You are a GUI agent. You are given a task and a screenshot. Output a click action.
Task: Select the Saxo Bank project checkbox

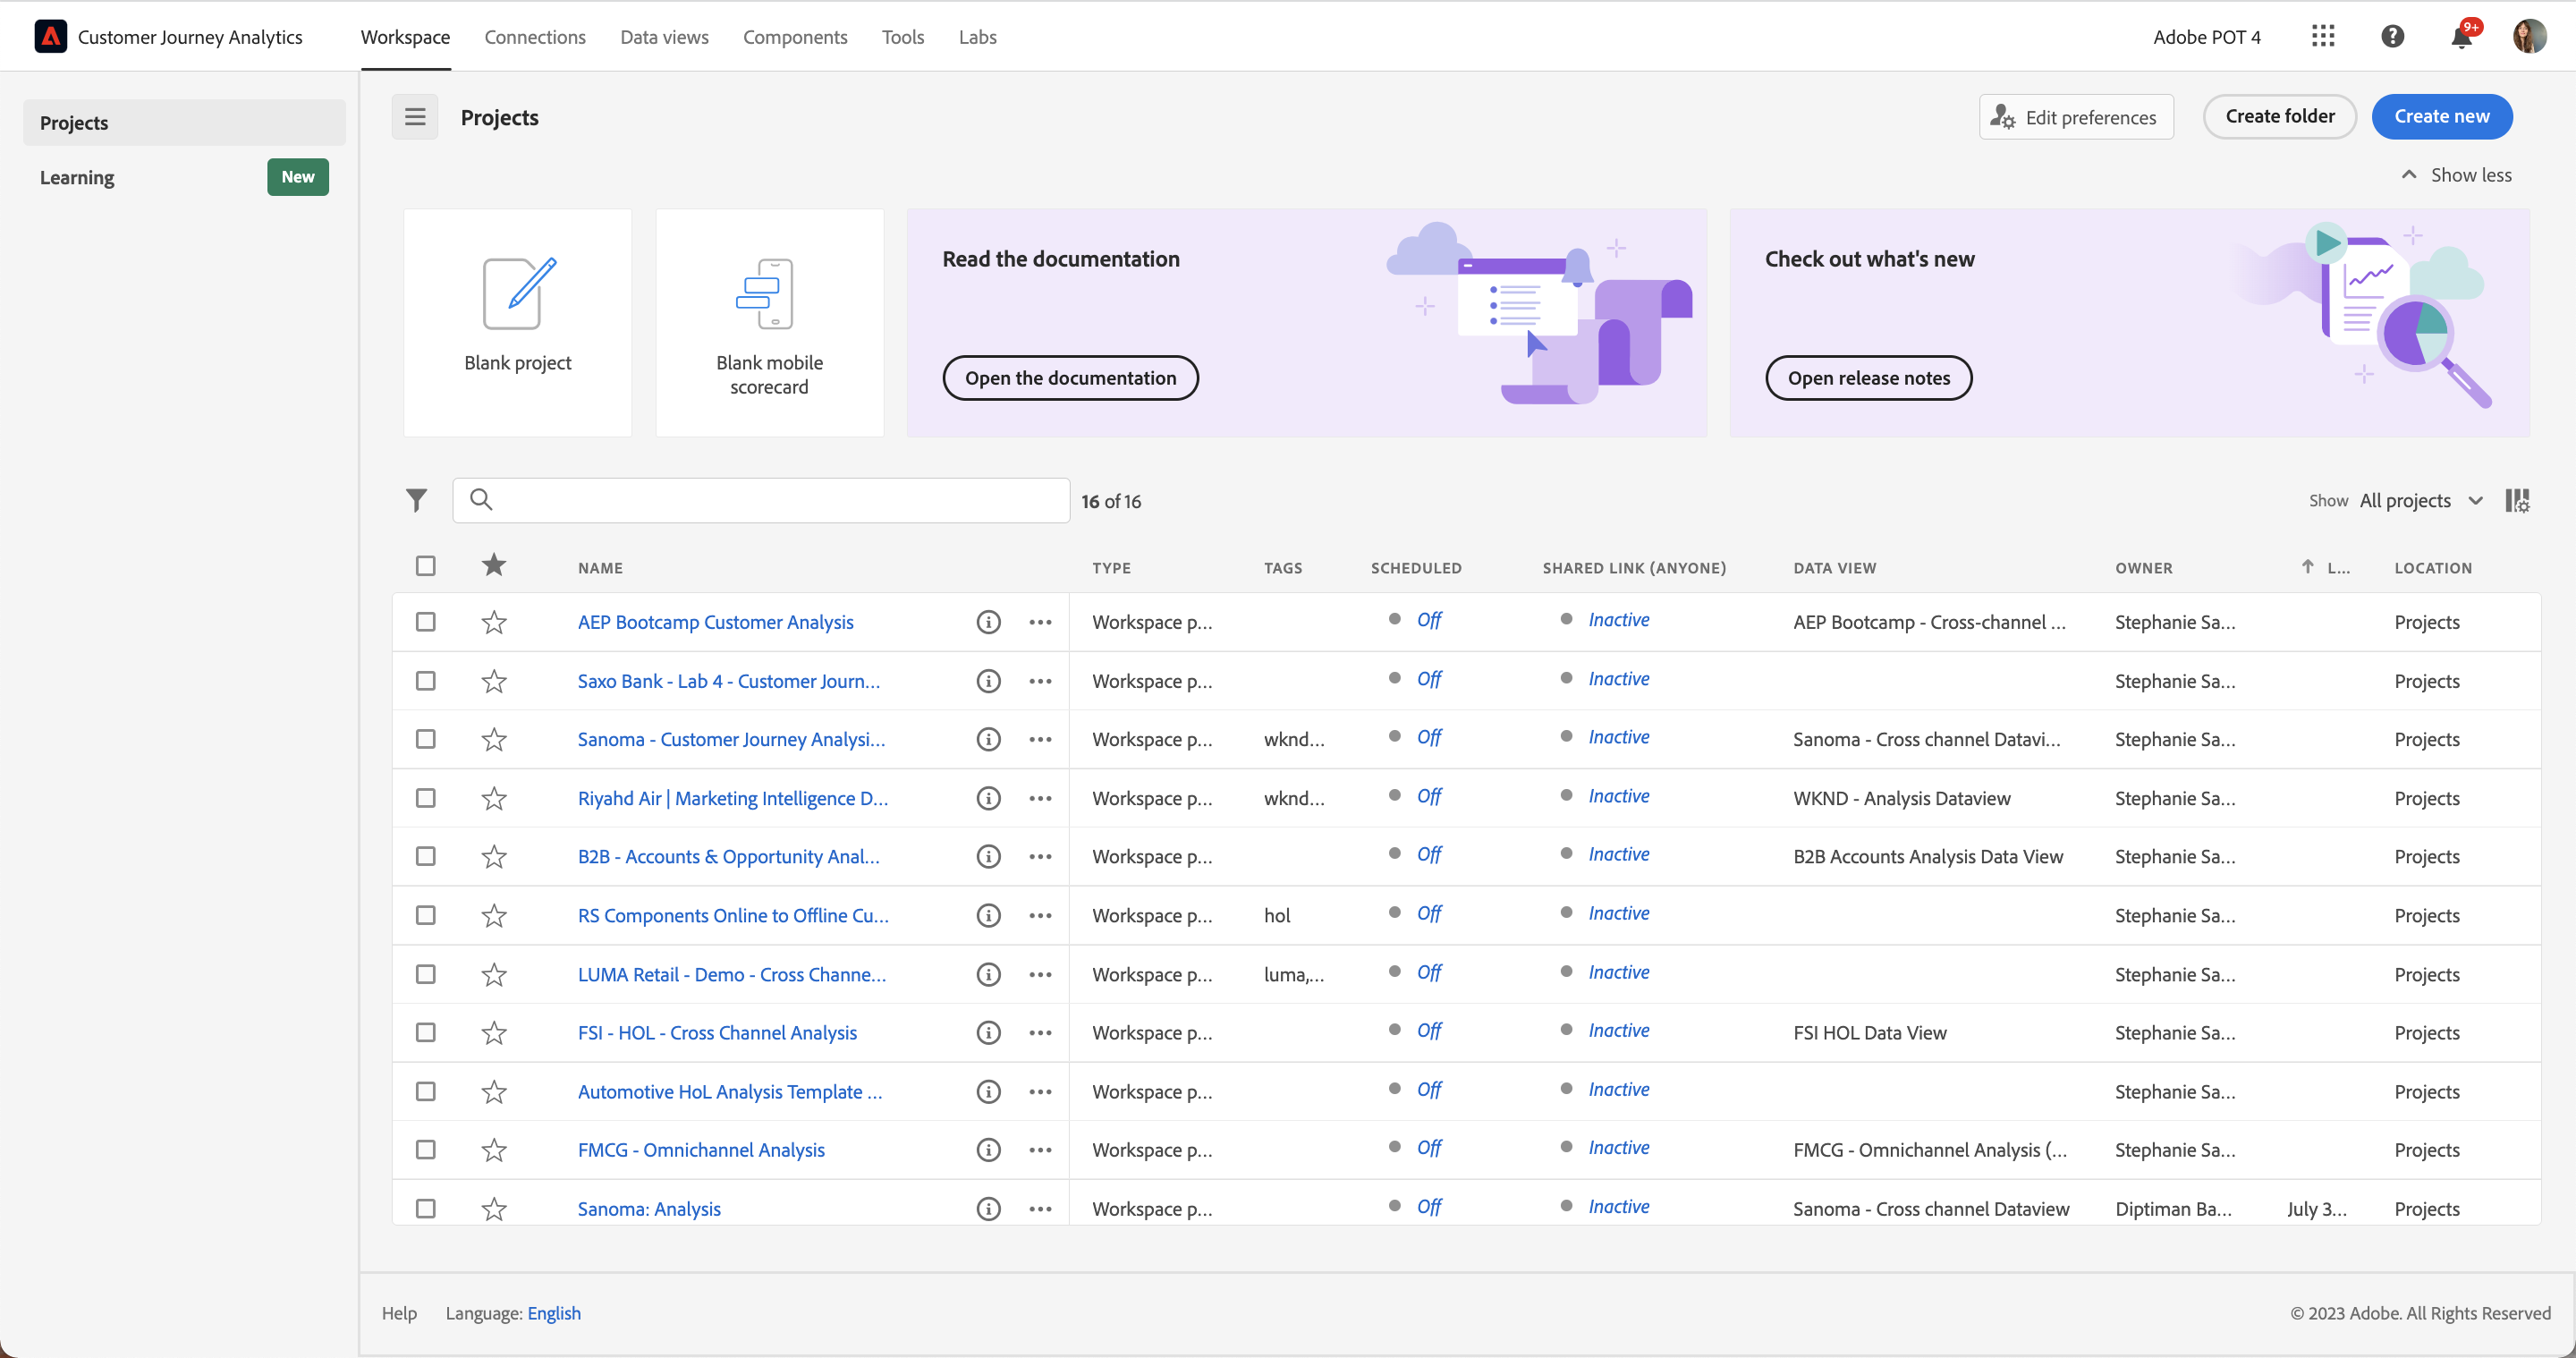coord(426,681)
